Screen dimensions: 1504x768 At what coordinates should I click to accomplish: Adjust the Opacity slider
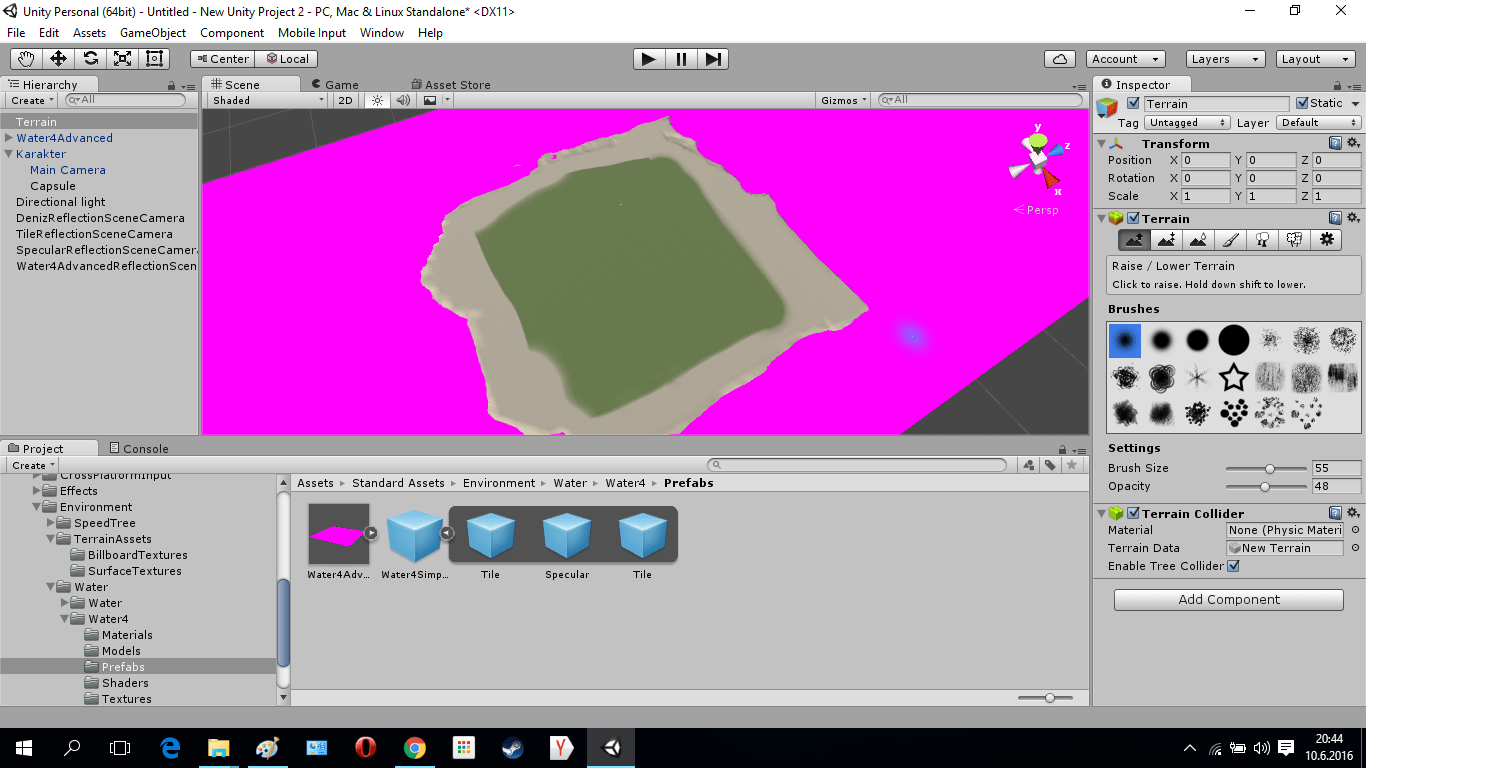[1267, 486]
